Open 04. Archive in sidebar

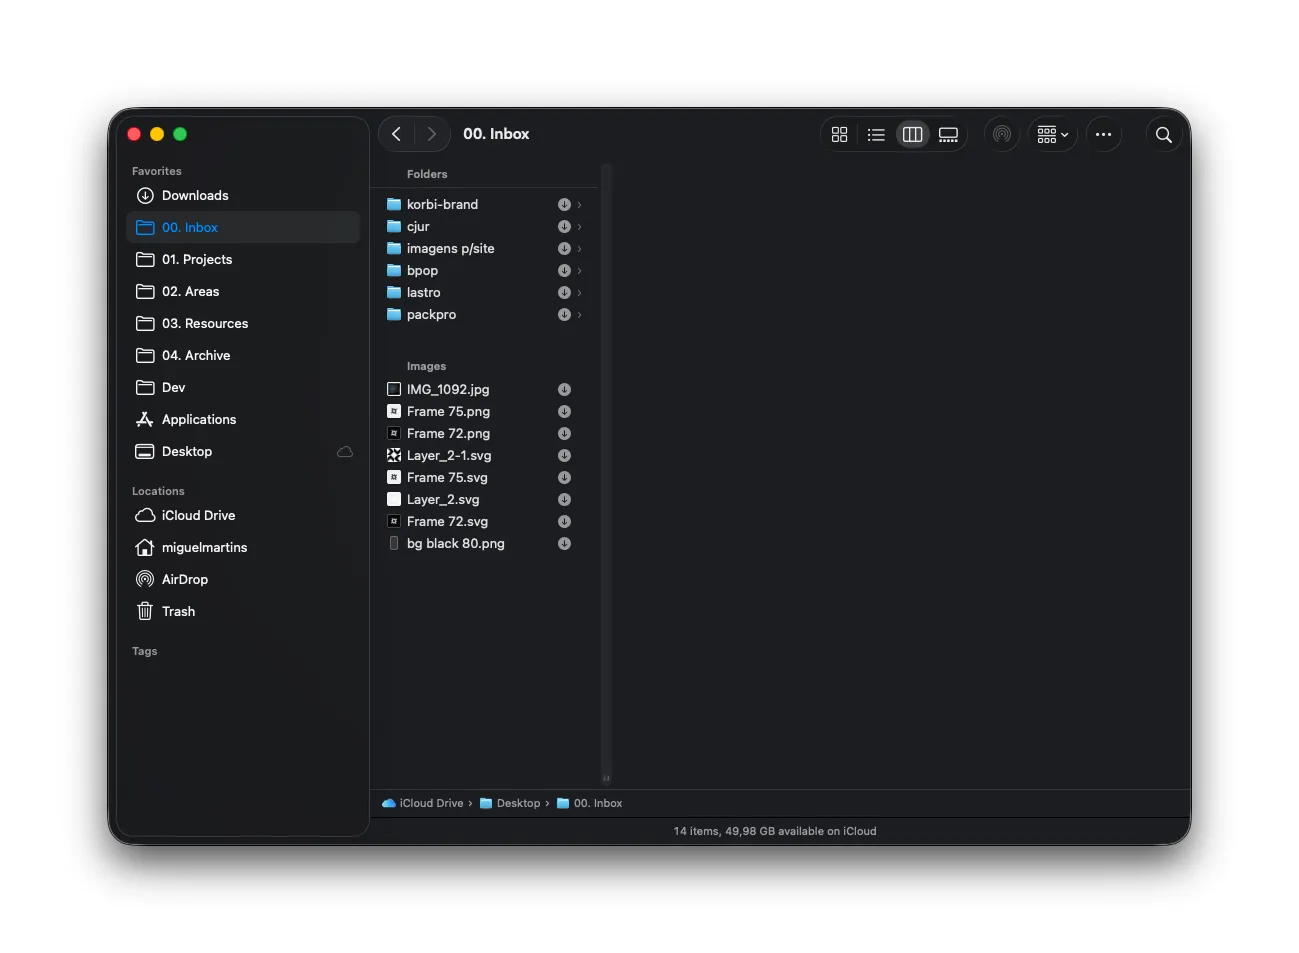(x=243, y=355)
